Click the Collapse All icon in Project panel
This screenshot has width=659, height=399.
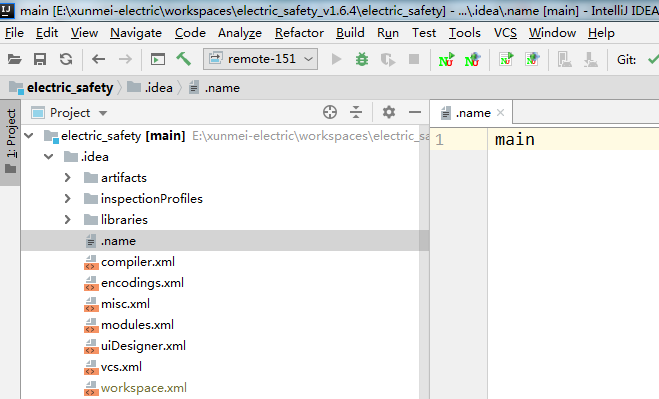[x=356, y=112]
